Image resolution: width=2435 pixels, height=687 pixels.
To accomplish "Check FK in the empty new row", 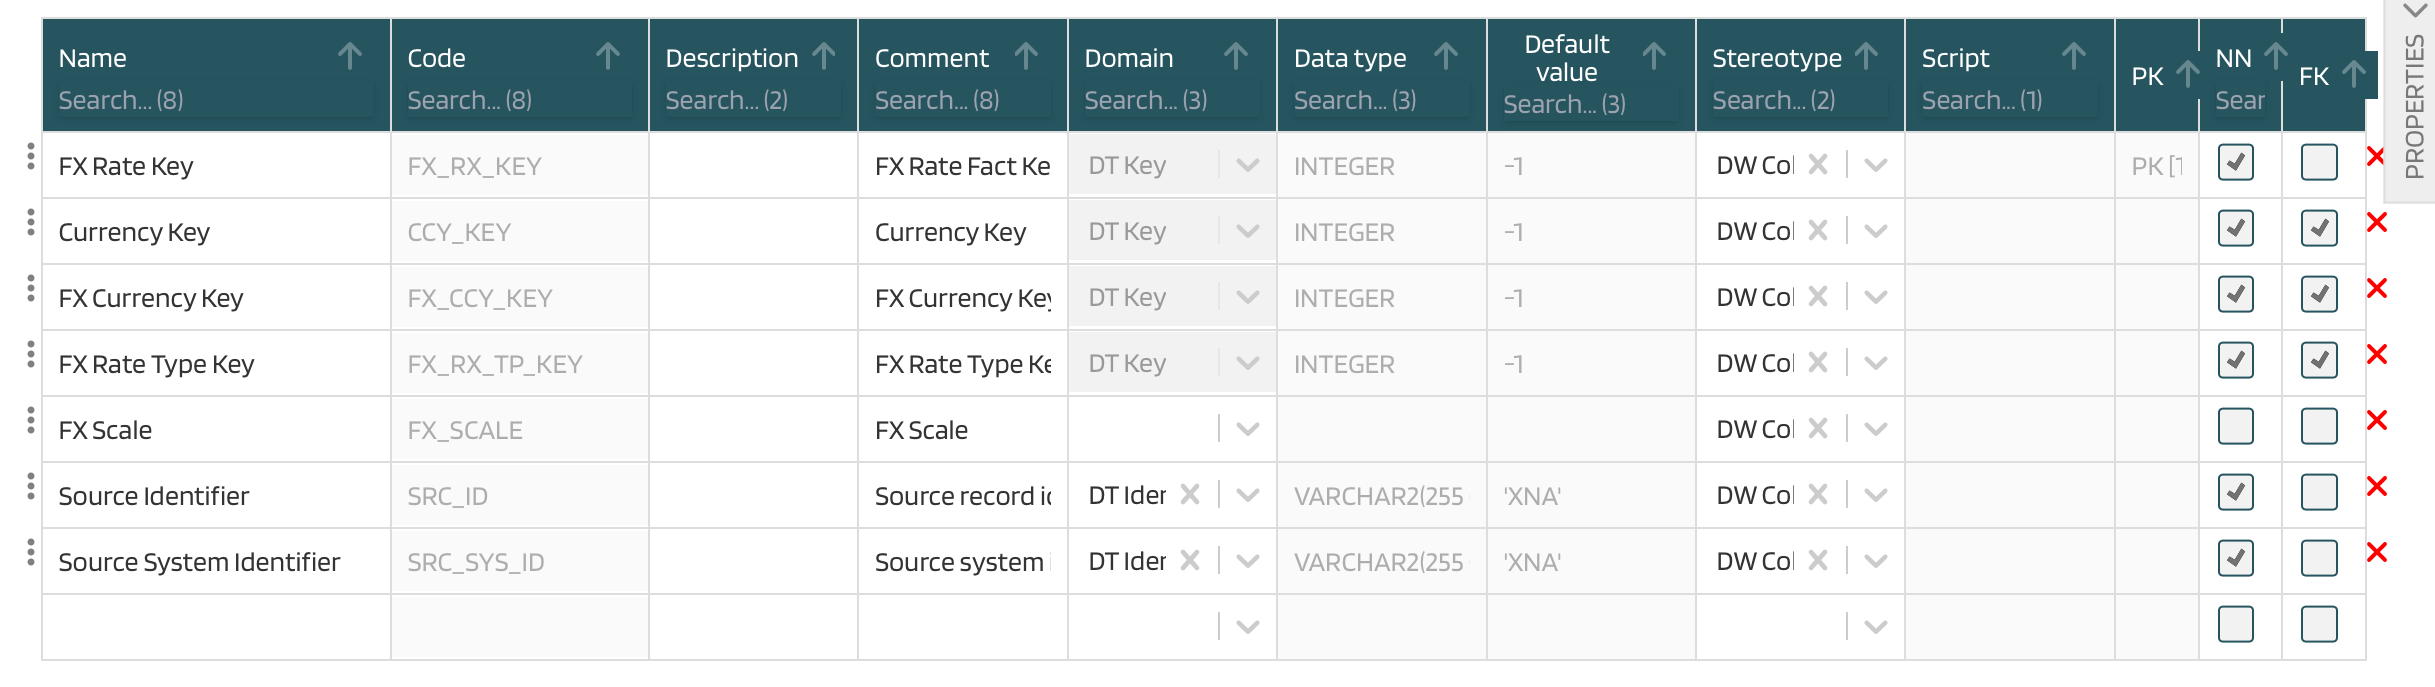I will coord(2319,624).
